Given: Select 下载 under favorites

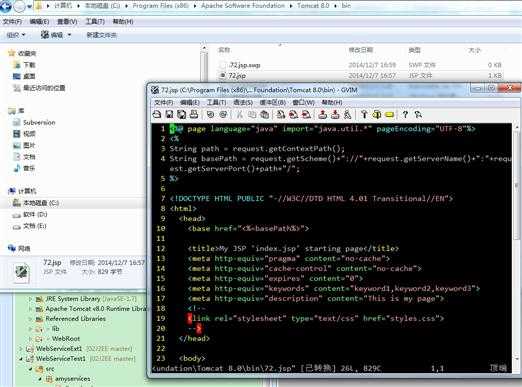Looking at the screenshot, I should tap(29, 65).
